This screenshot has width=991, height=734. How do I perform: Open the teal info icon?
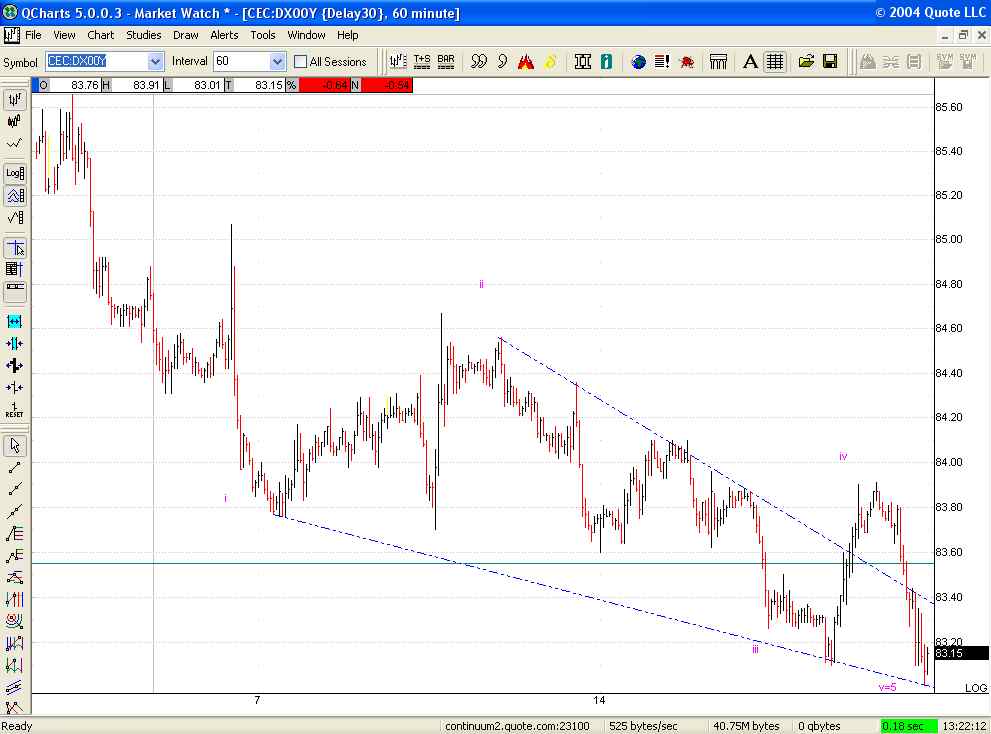point(606,61)
